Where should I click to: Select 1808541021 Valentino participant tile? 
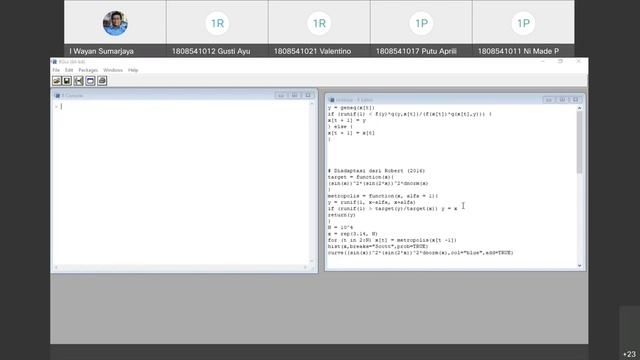pyautogui.click(x=319, y=28)
